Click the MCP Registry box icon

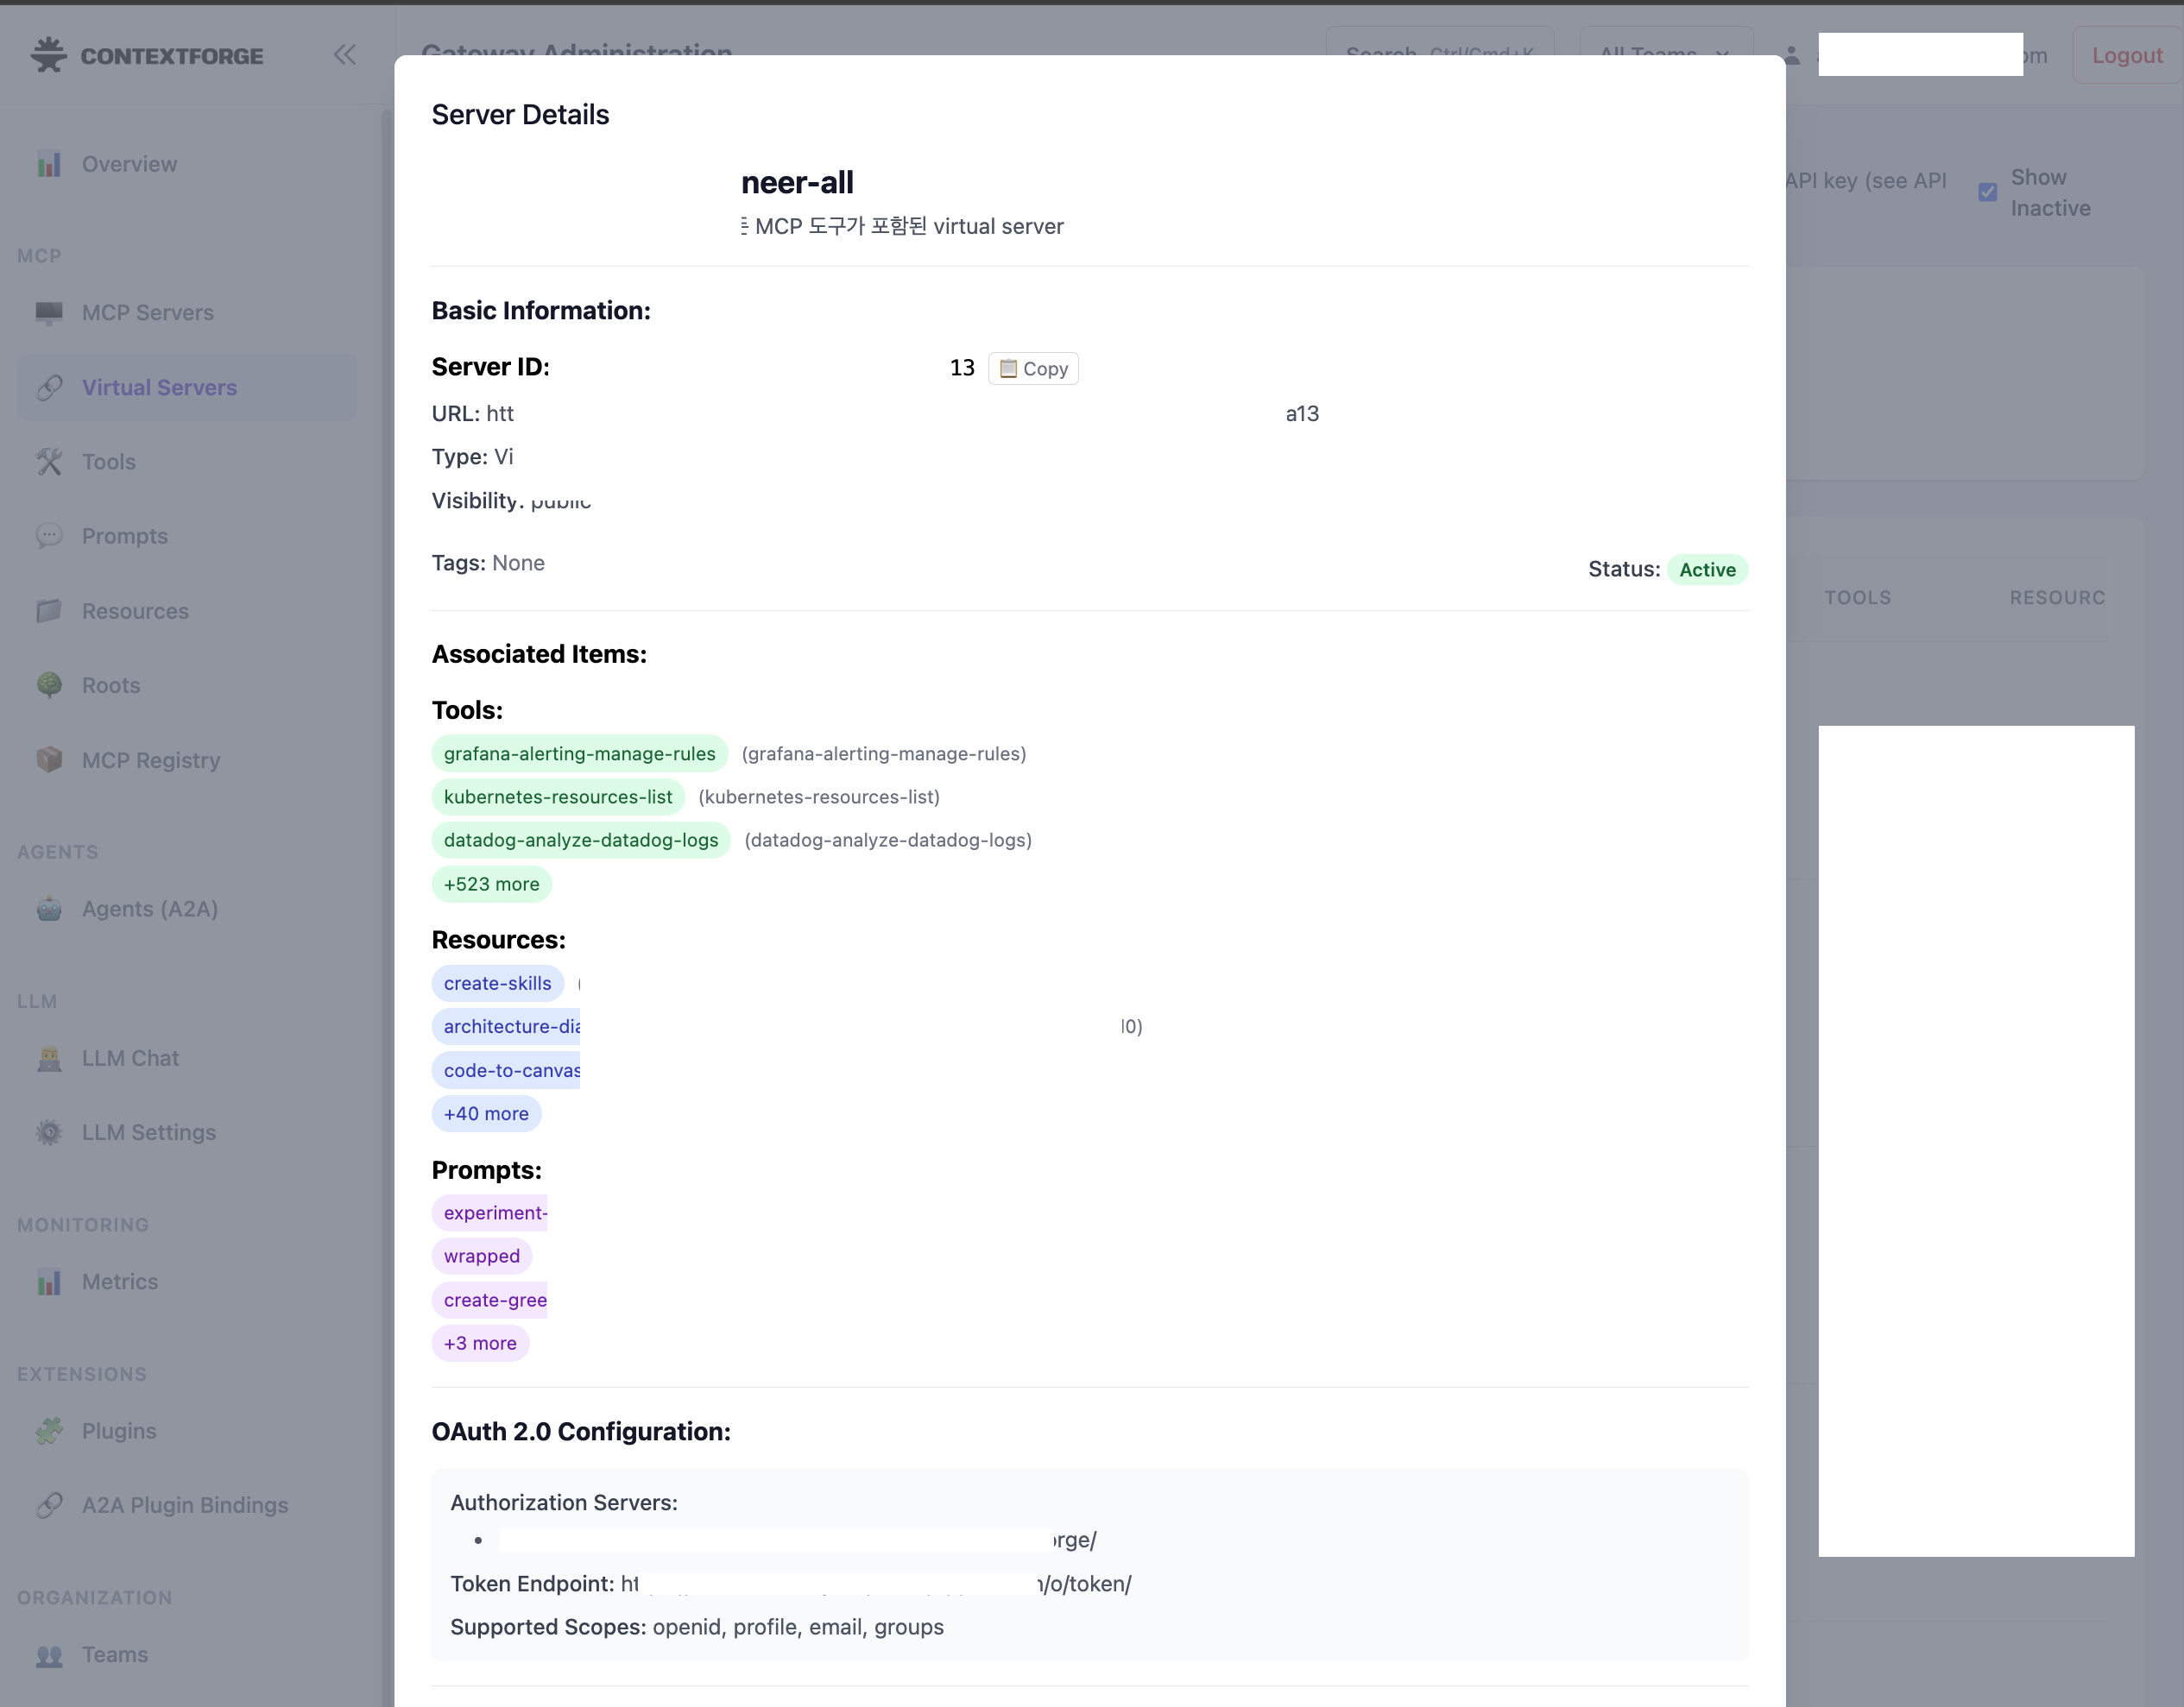[49, 760]
